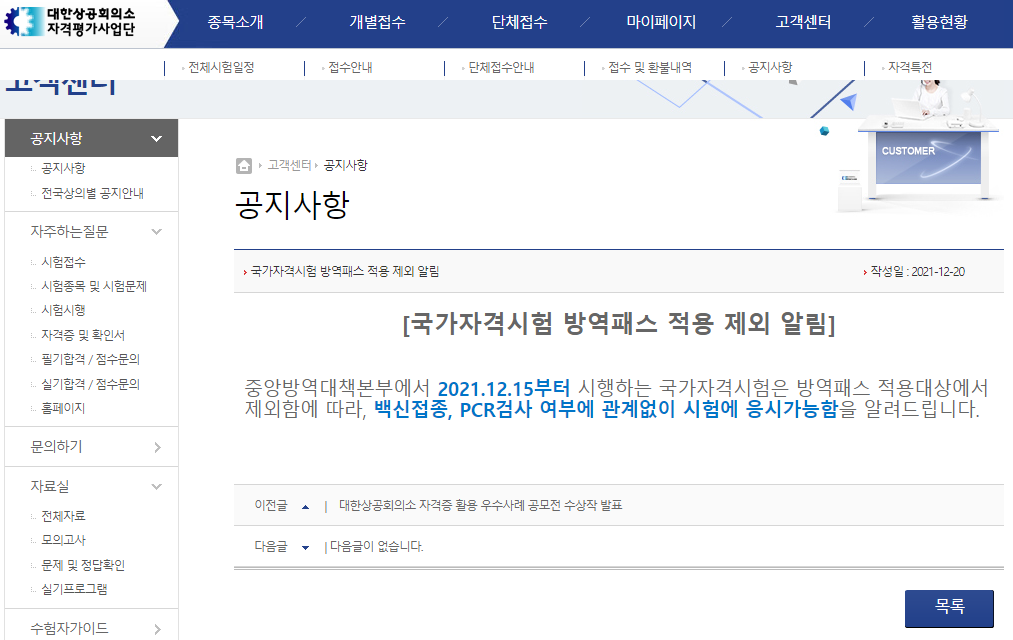Open 단체접수안내 submenu link

(501, 67)
